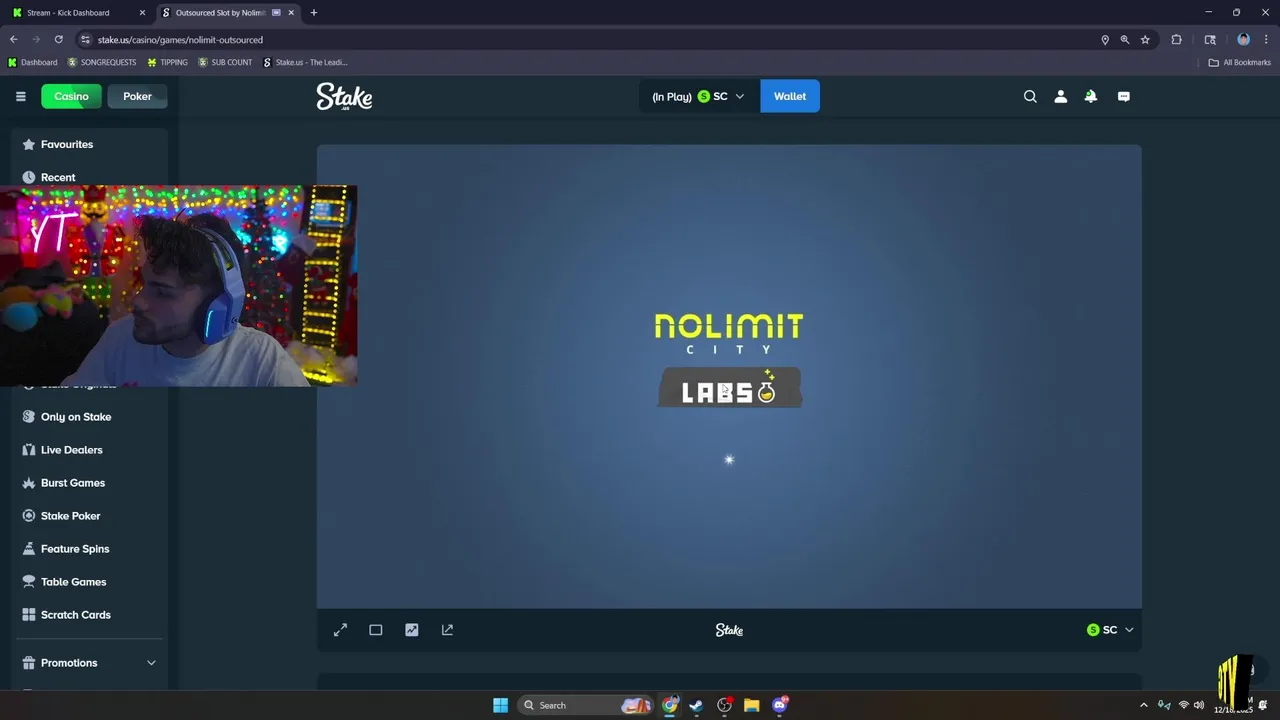Switch to Stream - Kick Dashboard browser tab
This screenshot has width=1280, height=720.
point(77,13)
